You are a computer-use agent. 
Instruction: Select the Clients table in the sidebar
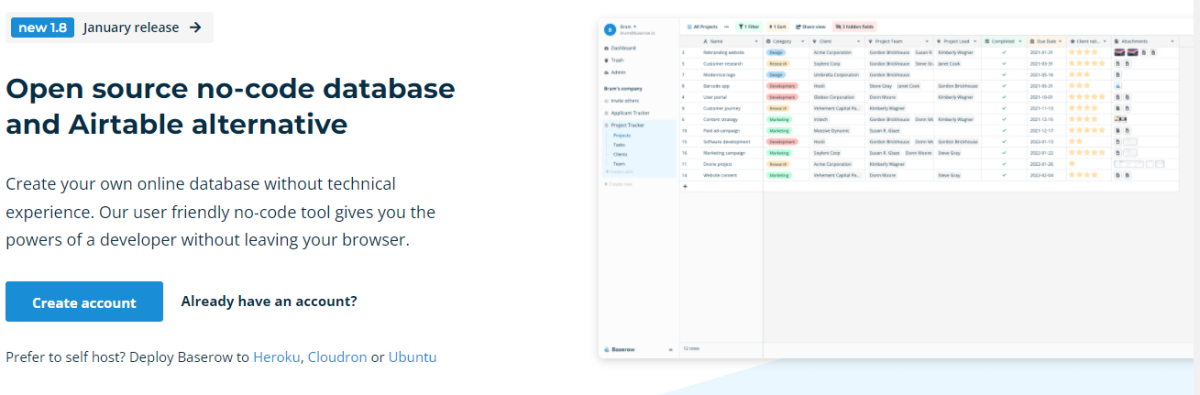(x=620, y=154)
